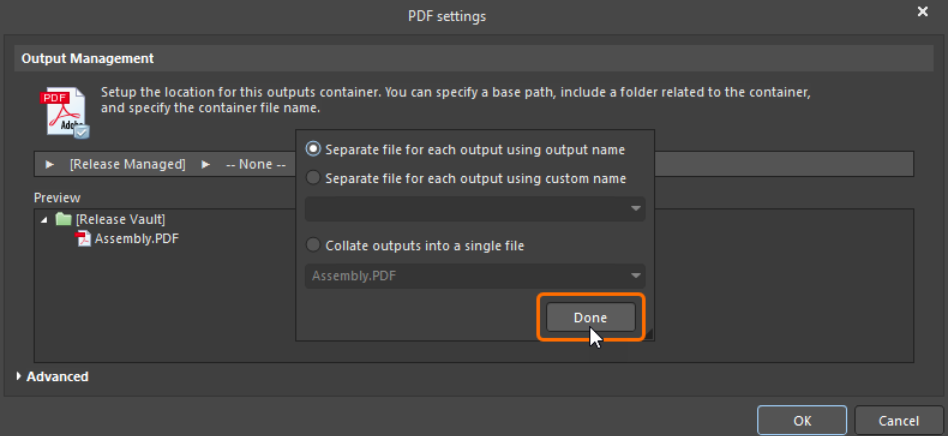Click the arrow before -- None --
This screenshot has height=436, width=948.
pos(205,164)
